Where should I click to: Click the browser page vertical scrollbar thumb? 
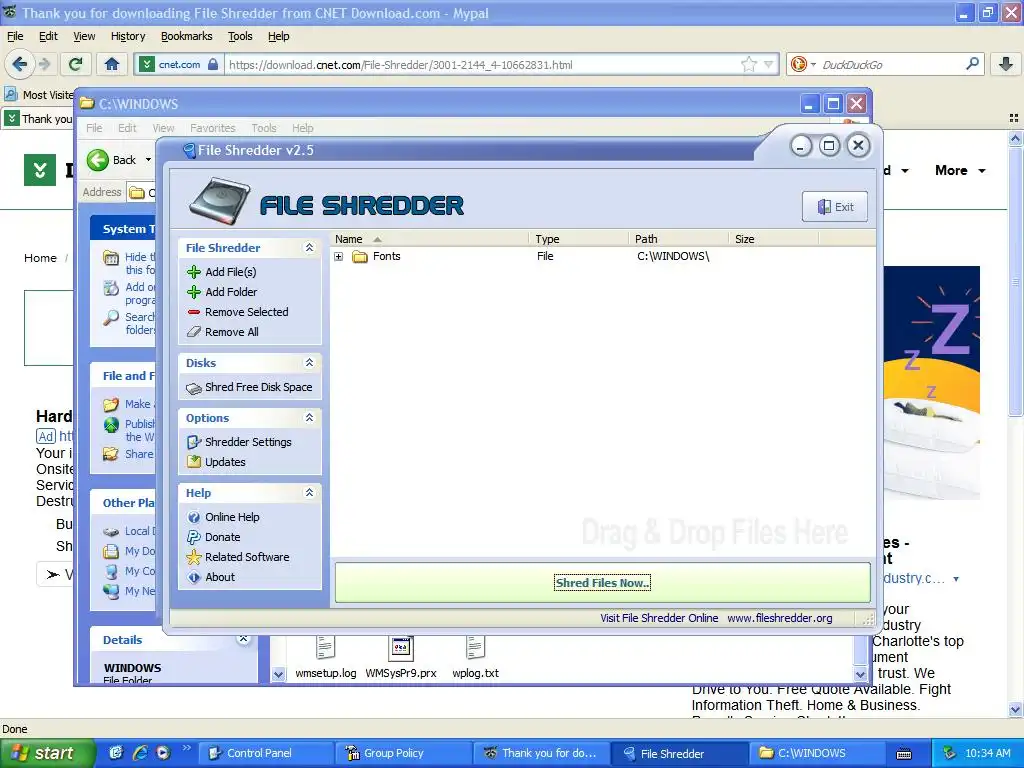1015,281
